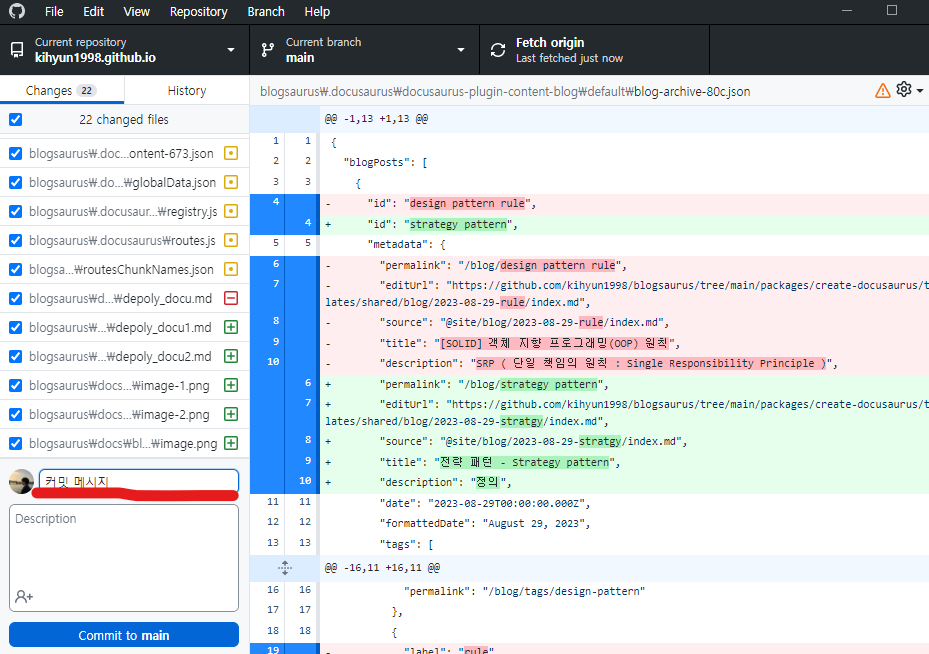Click added status icon for image-2.png
Screen dimensions: 929x654
[231, 415]
